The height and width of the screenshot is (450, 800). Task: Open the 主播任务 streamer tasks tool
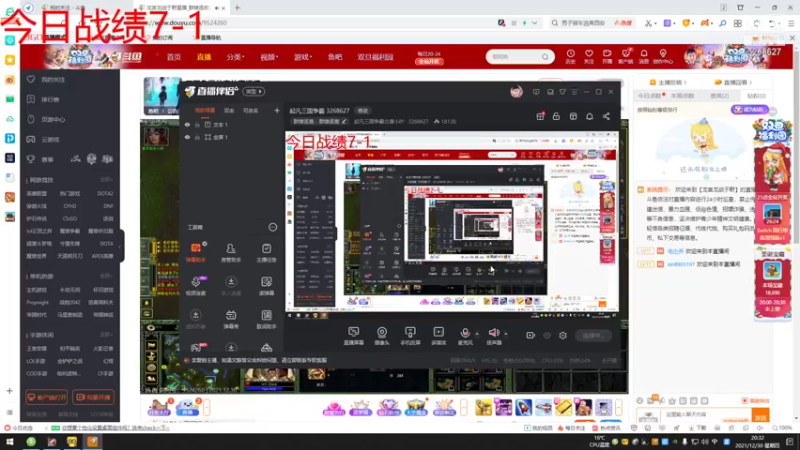click(266, 252)
